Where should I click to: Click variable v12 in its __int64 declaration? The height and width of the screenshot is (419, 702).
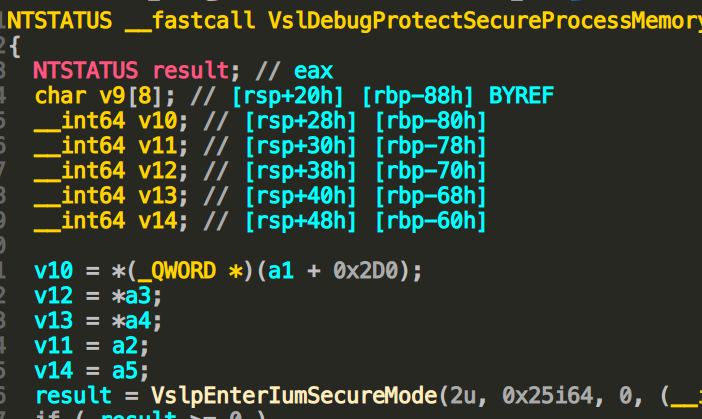[158, 171]
